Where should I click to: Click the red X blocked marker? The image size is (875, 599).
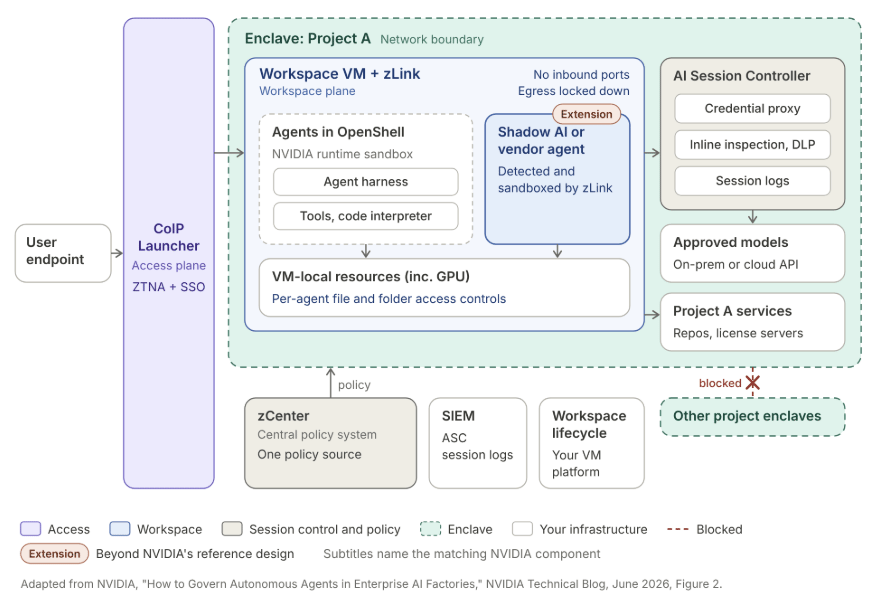point(752,383)
